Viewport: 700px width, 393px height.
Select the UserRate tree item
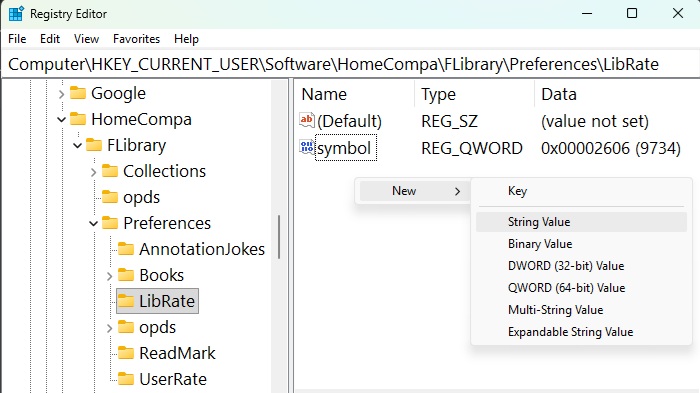173,379
